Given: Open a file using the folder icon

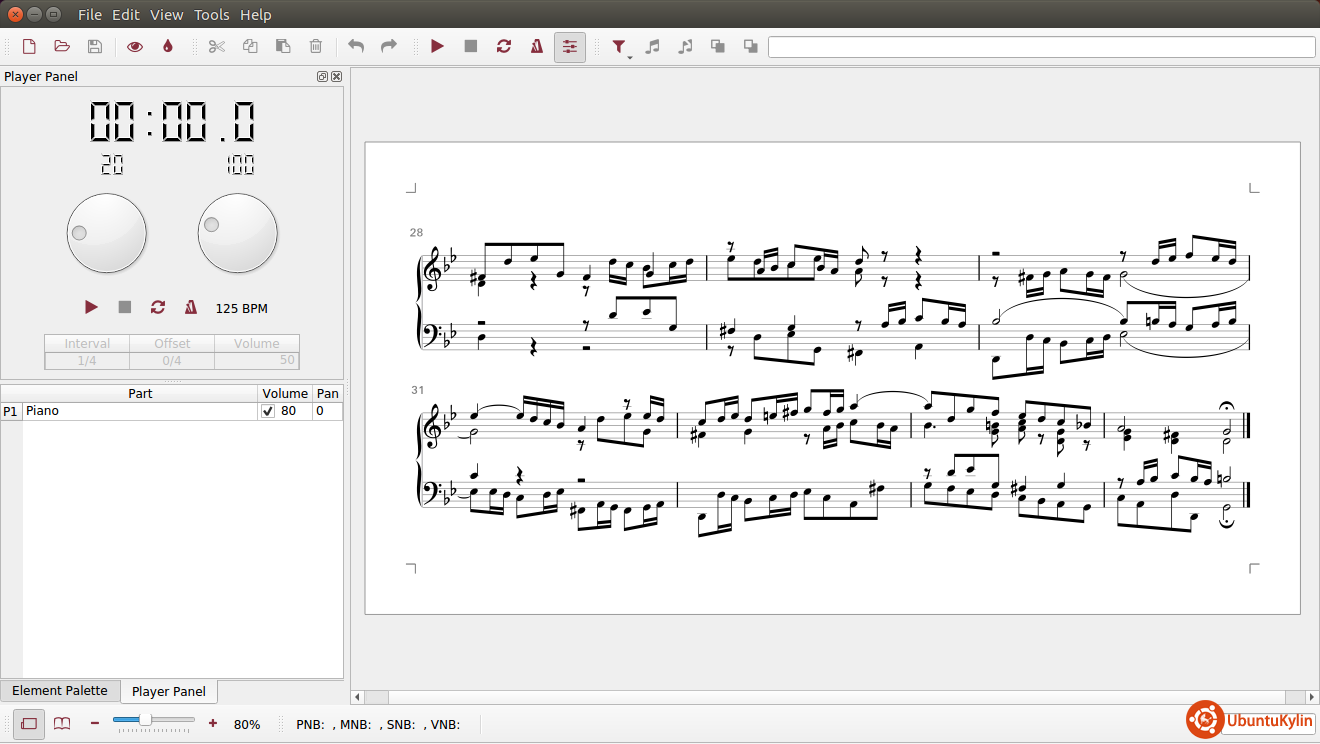Looking at the screenshot, I should click(x=62, y=46).
